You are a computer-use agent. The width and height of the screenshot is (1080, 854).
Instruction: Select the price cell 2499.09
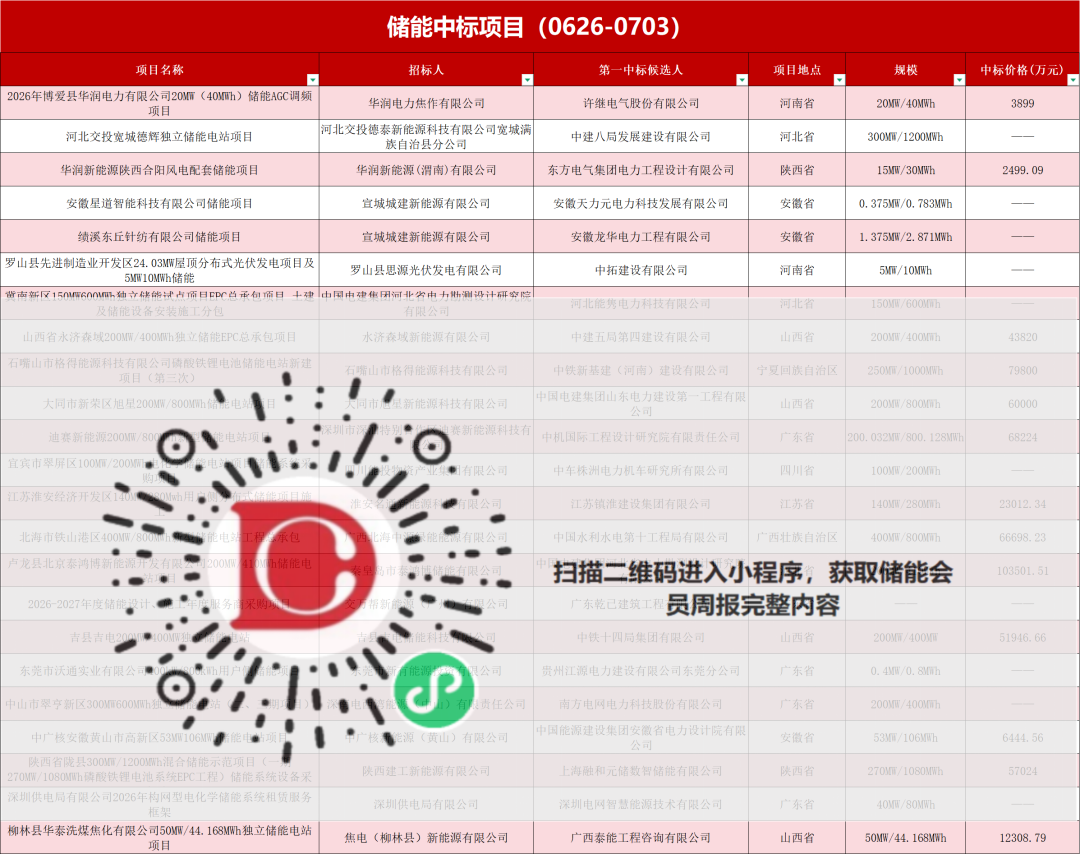point(1022,170)
